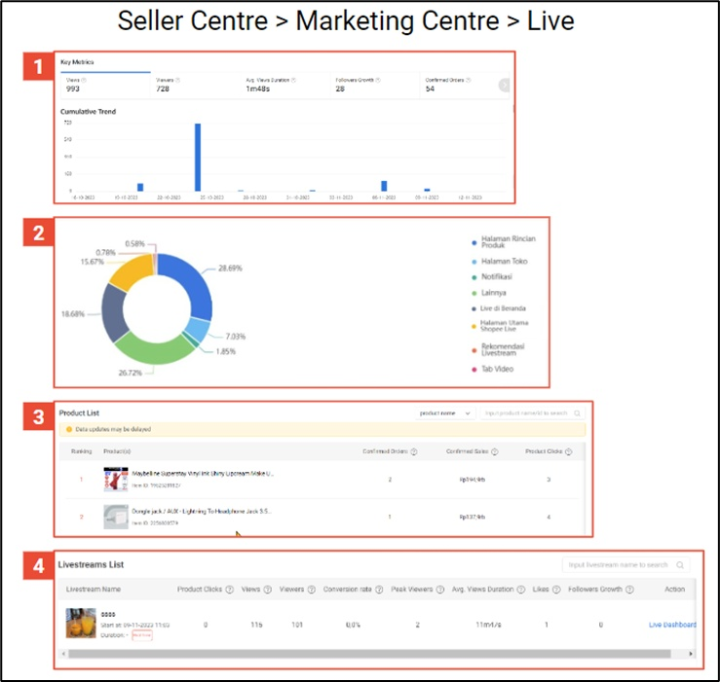The image size is (720, 682).
Task: Select the Confirmed Orders metric card
Action: click(462, 86)
